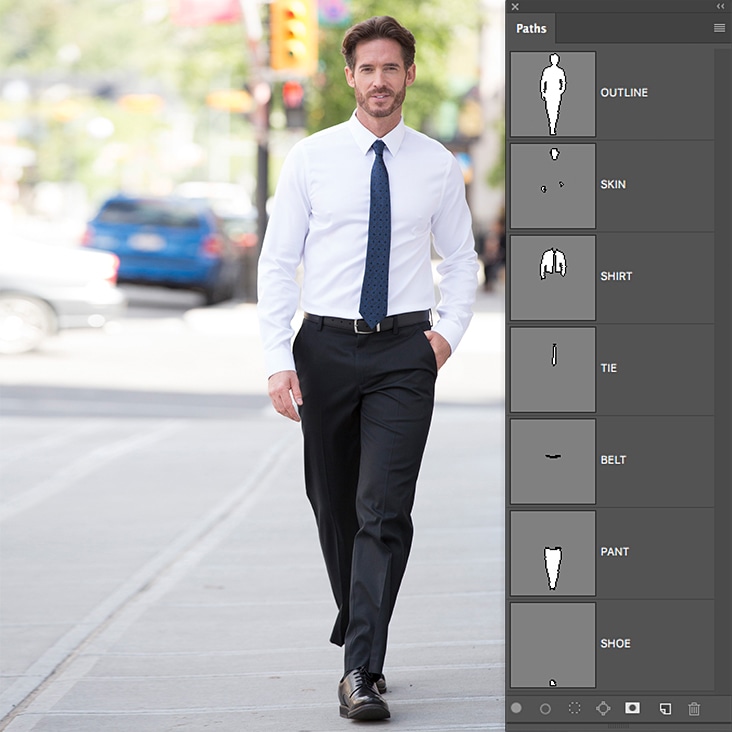
Task: Click the Paths panel vertical scrollbar
Action: (x=722, y=370)
